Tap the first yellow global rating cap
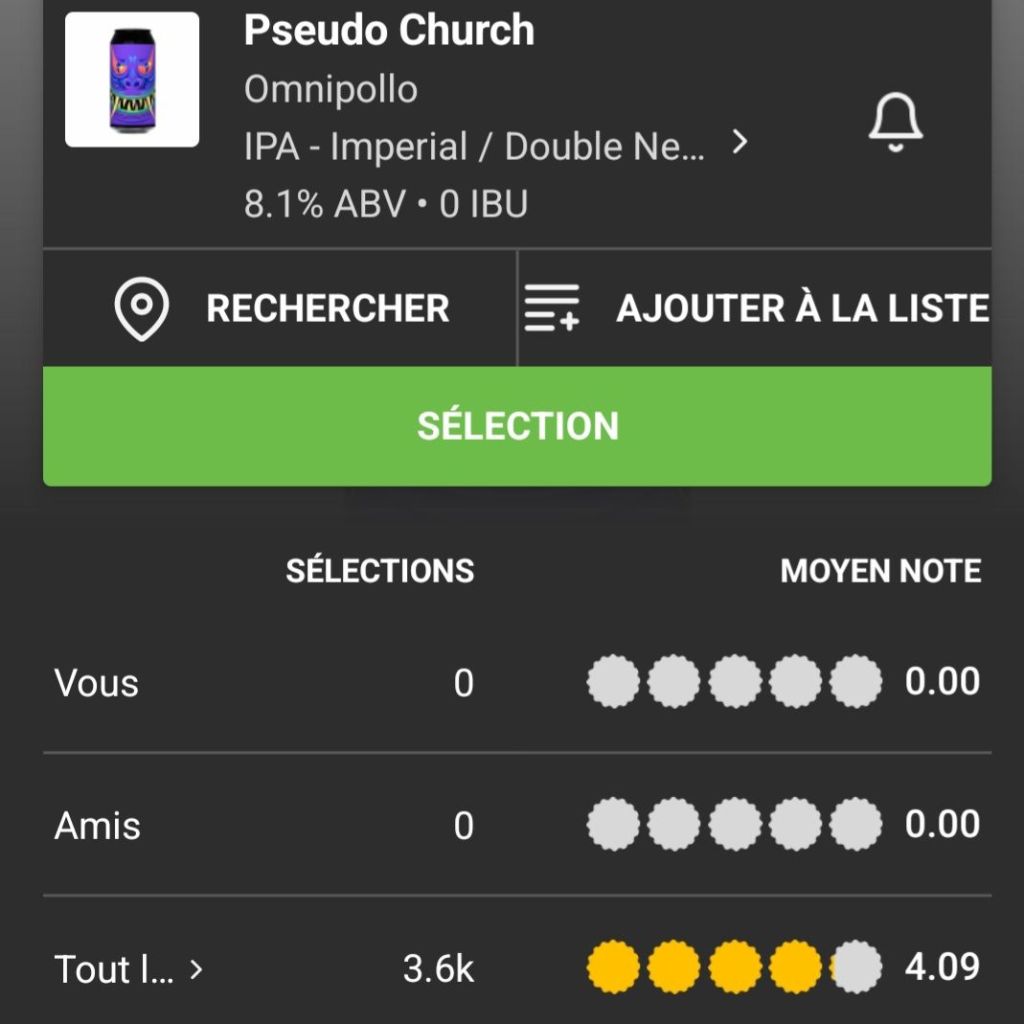The image size is (1024, 1024). pos(612,968)
